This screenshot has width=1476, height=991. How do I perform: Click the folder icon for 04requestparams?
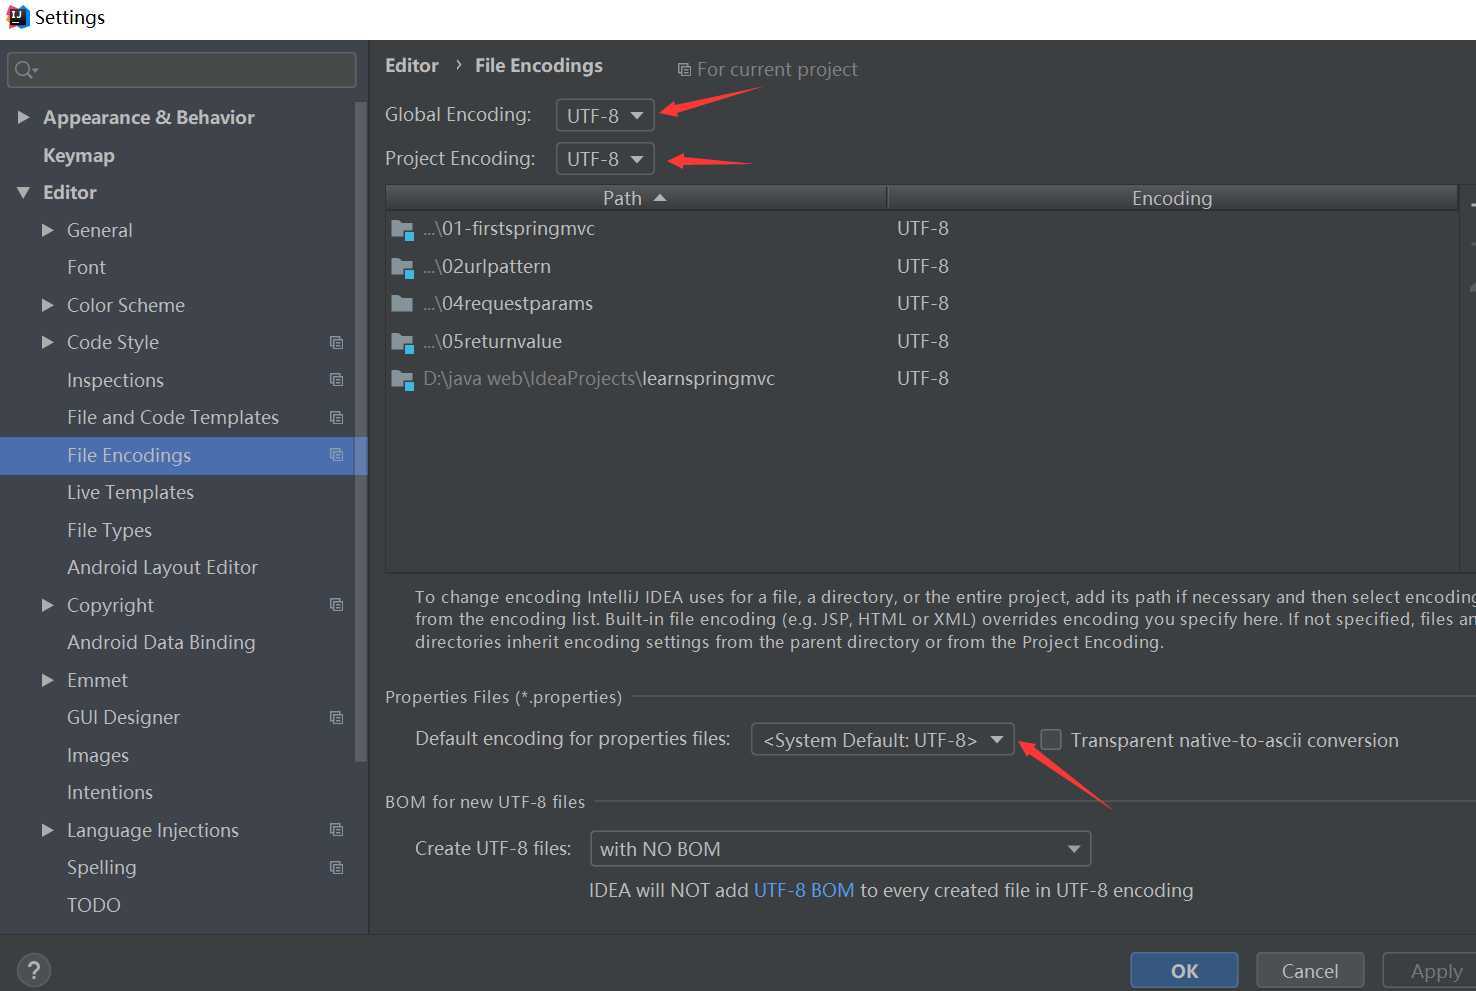(x=402, y=304)
